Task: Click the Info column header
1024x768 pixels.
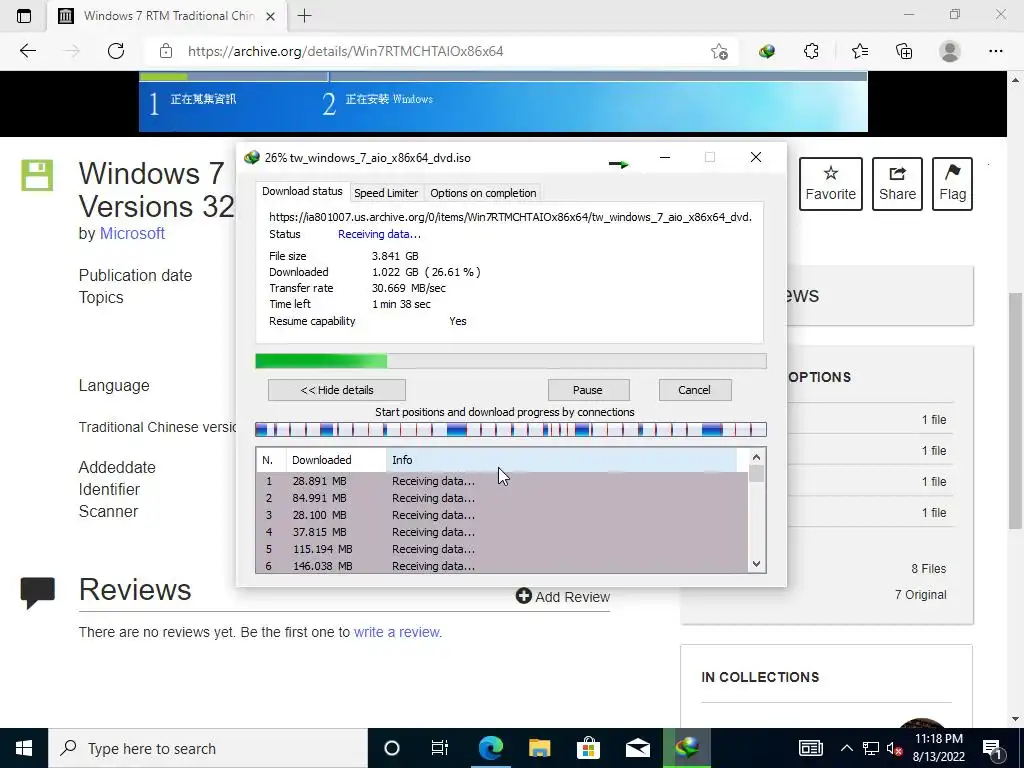Action: [x=562, y=460]
